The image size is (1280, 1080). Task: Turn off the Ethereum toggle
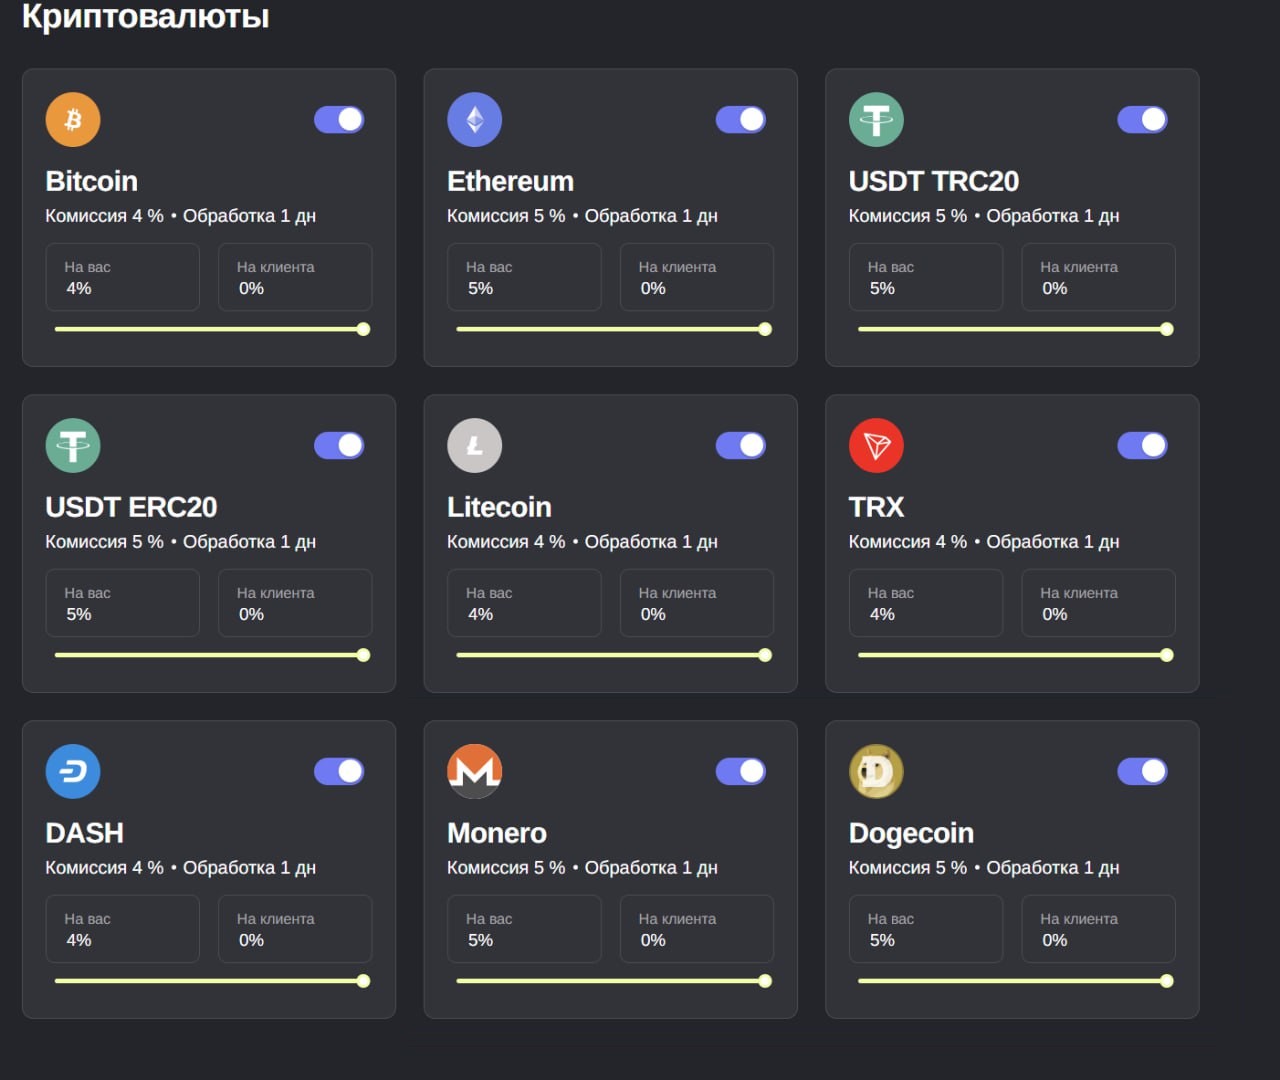tap(741, 120)
